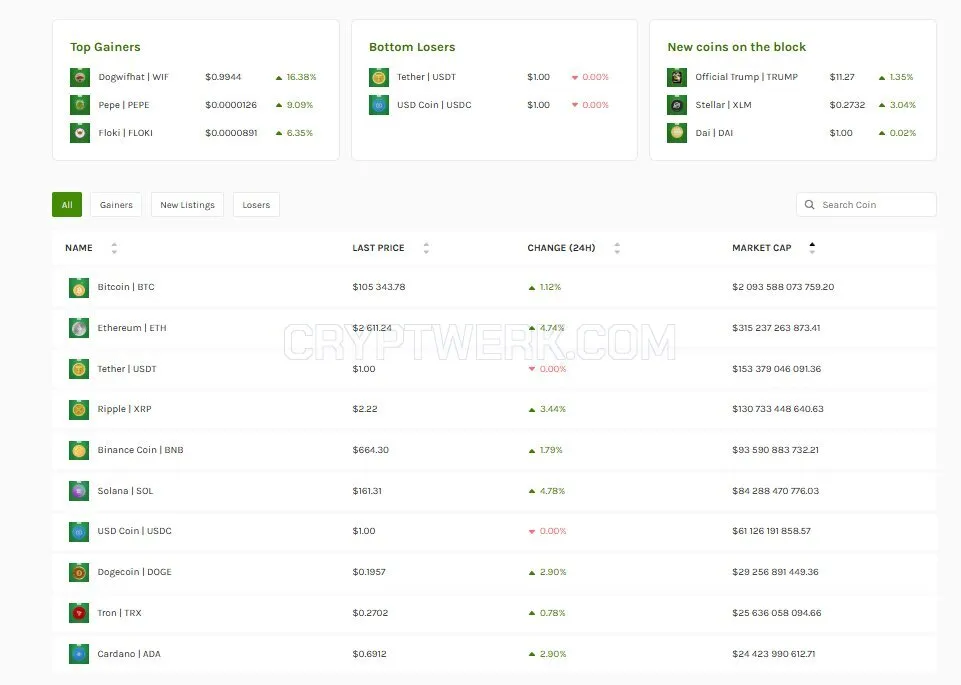Click Binance Coin price $664.30
The image size is (961, 685).
[x=371, y=450]
